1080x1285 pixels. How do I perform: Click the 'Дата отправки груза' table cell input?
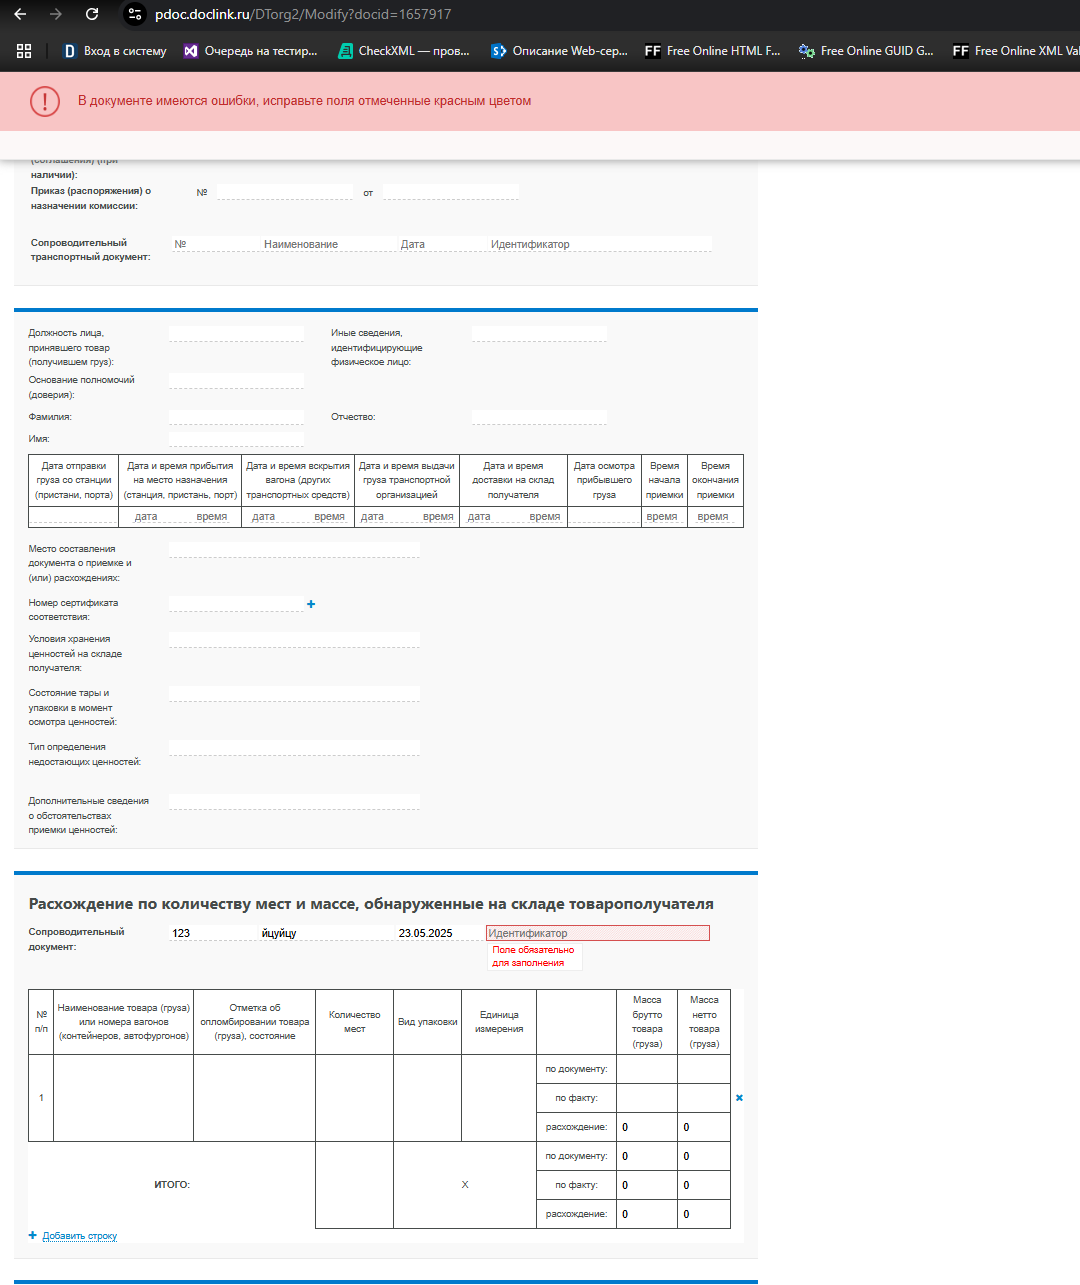pos(73,517)
